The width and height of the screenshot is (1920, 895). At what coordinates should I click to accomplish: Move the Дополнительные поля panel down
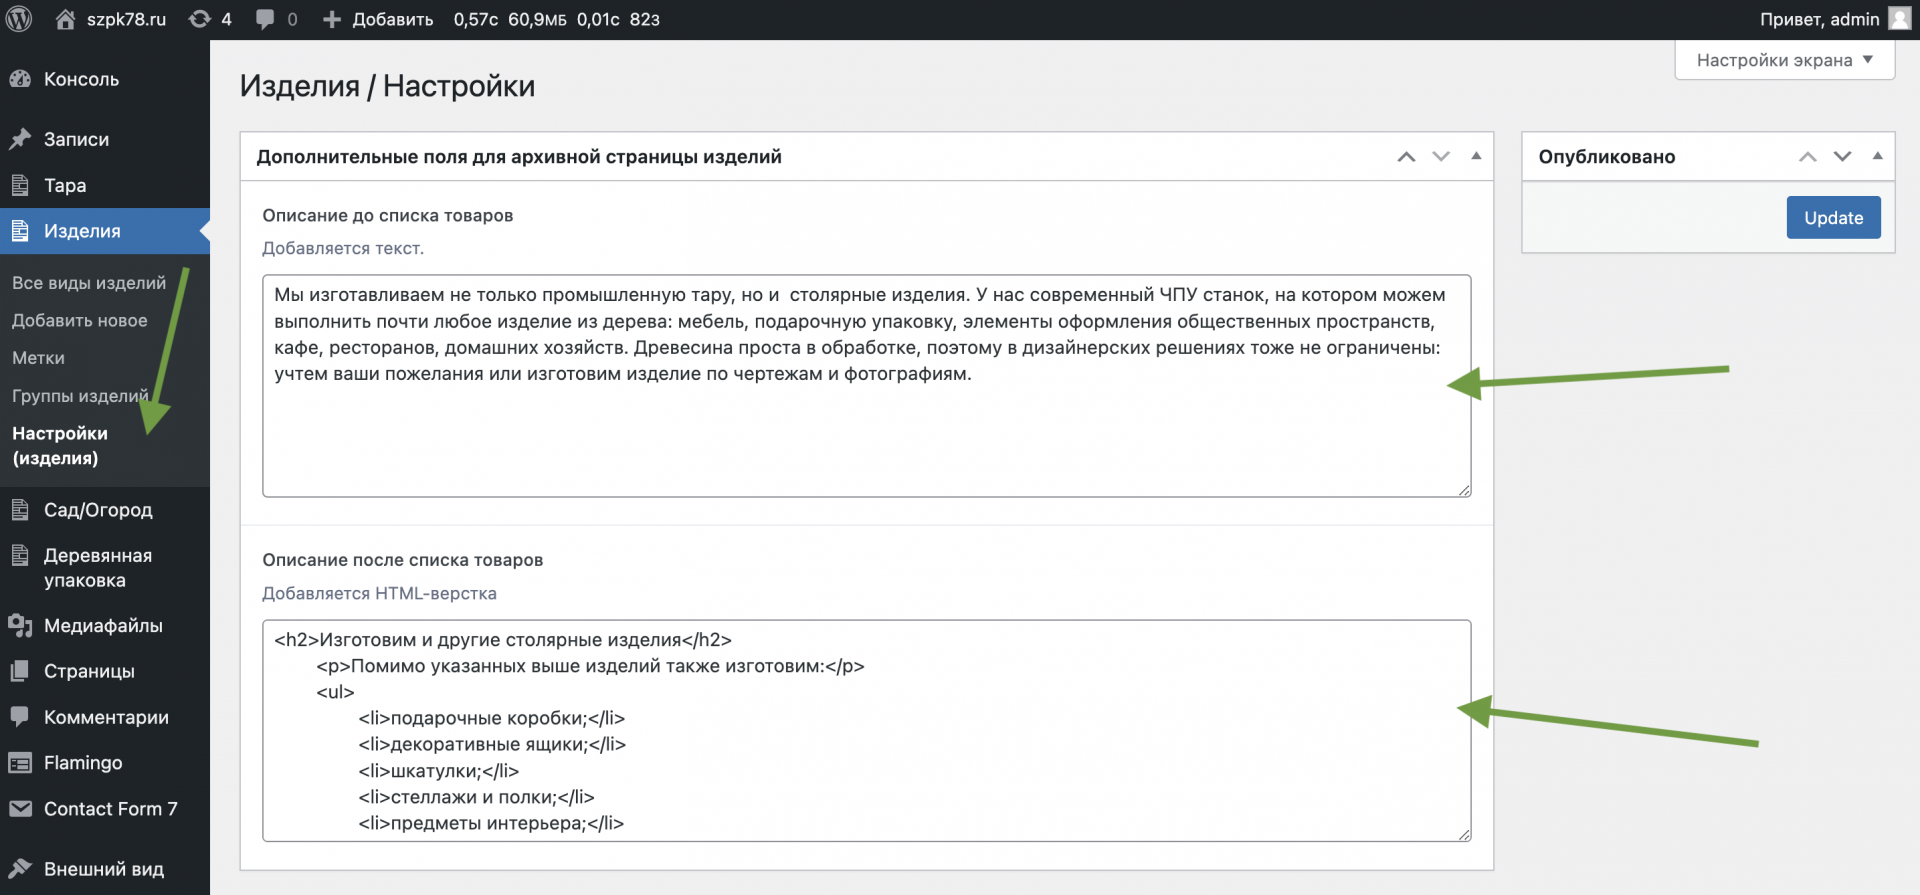pyautogui.click(x=1441, y=157)
